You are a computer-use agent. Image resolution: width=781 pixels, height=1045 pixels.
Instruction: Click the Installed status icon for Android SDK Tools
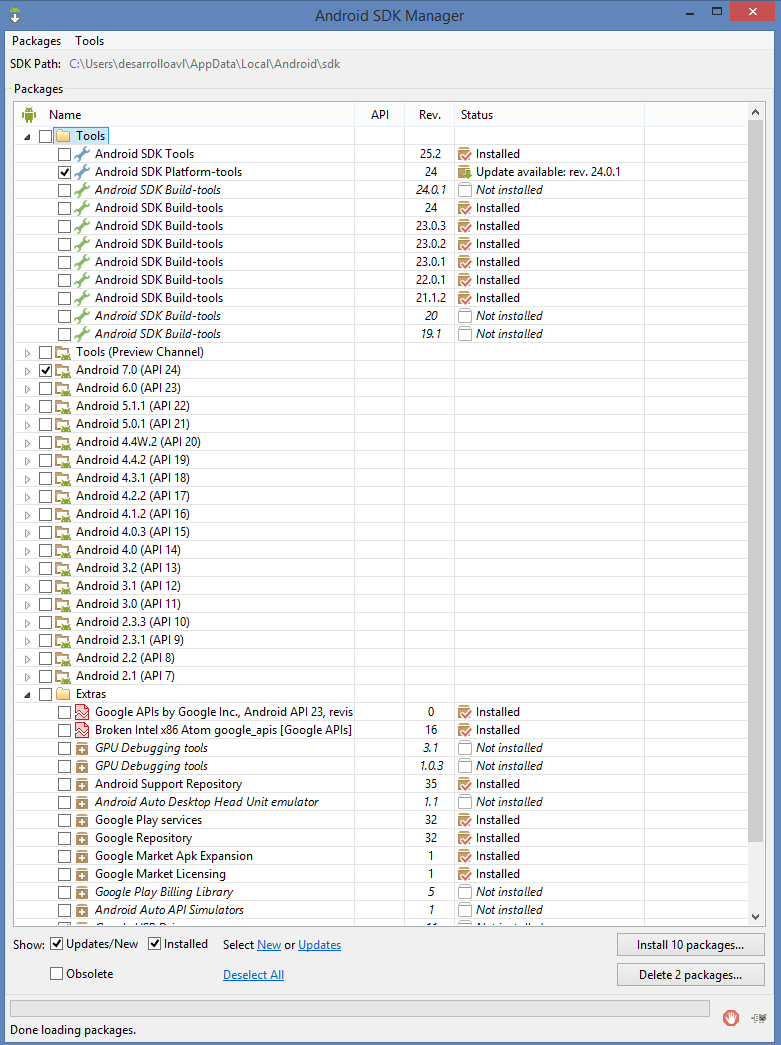465,154
